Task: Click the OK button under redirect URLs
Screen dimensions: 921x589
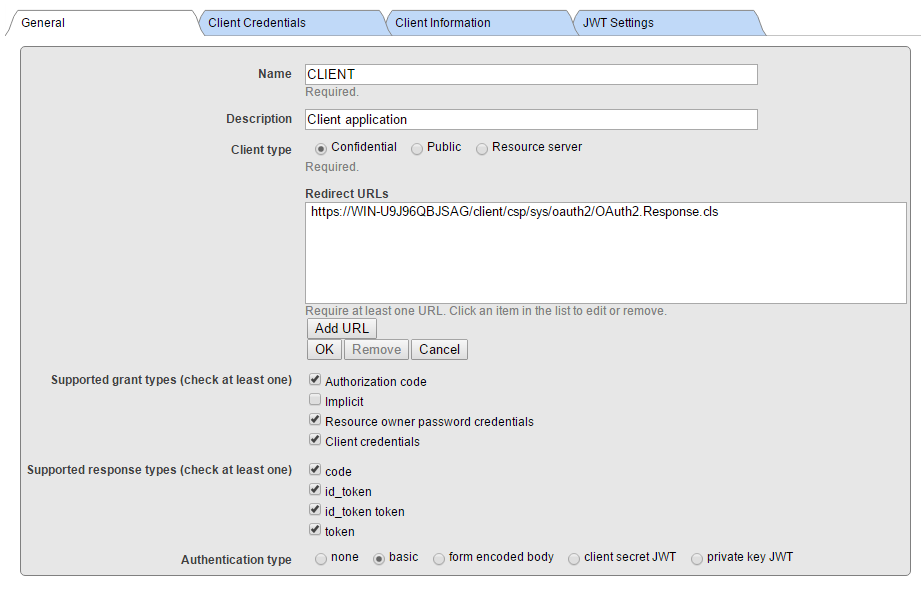Action: pyautogui.click(x=324, y=349)
